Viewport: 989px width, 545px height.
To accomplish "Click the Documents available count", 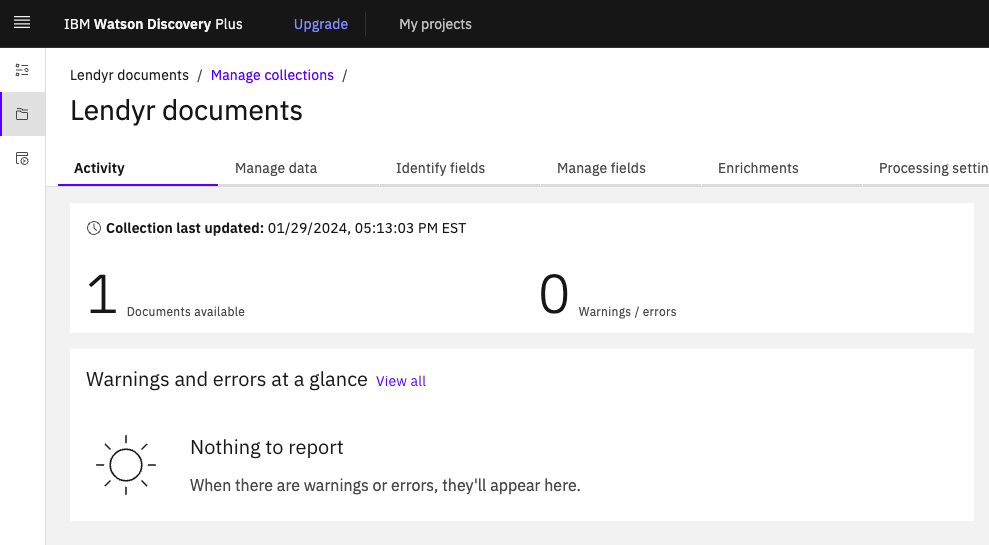I will pos(102,294).
